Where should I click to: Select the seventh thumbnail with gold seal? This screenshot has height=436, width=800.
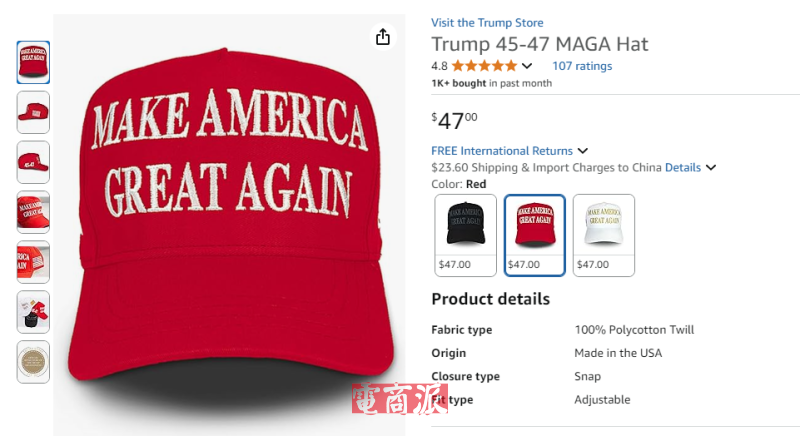pyautogui.click(x=33, y=362)
